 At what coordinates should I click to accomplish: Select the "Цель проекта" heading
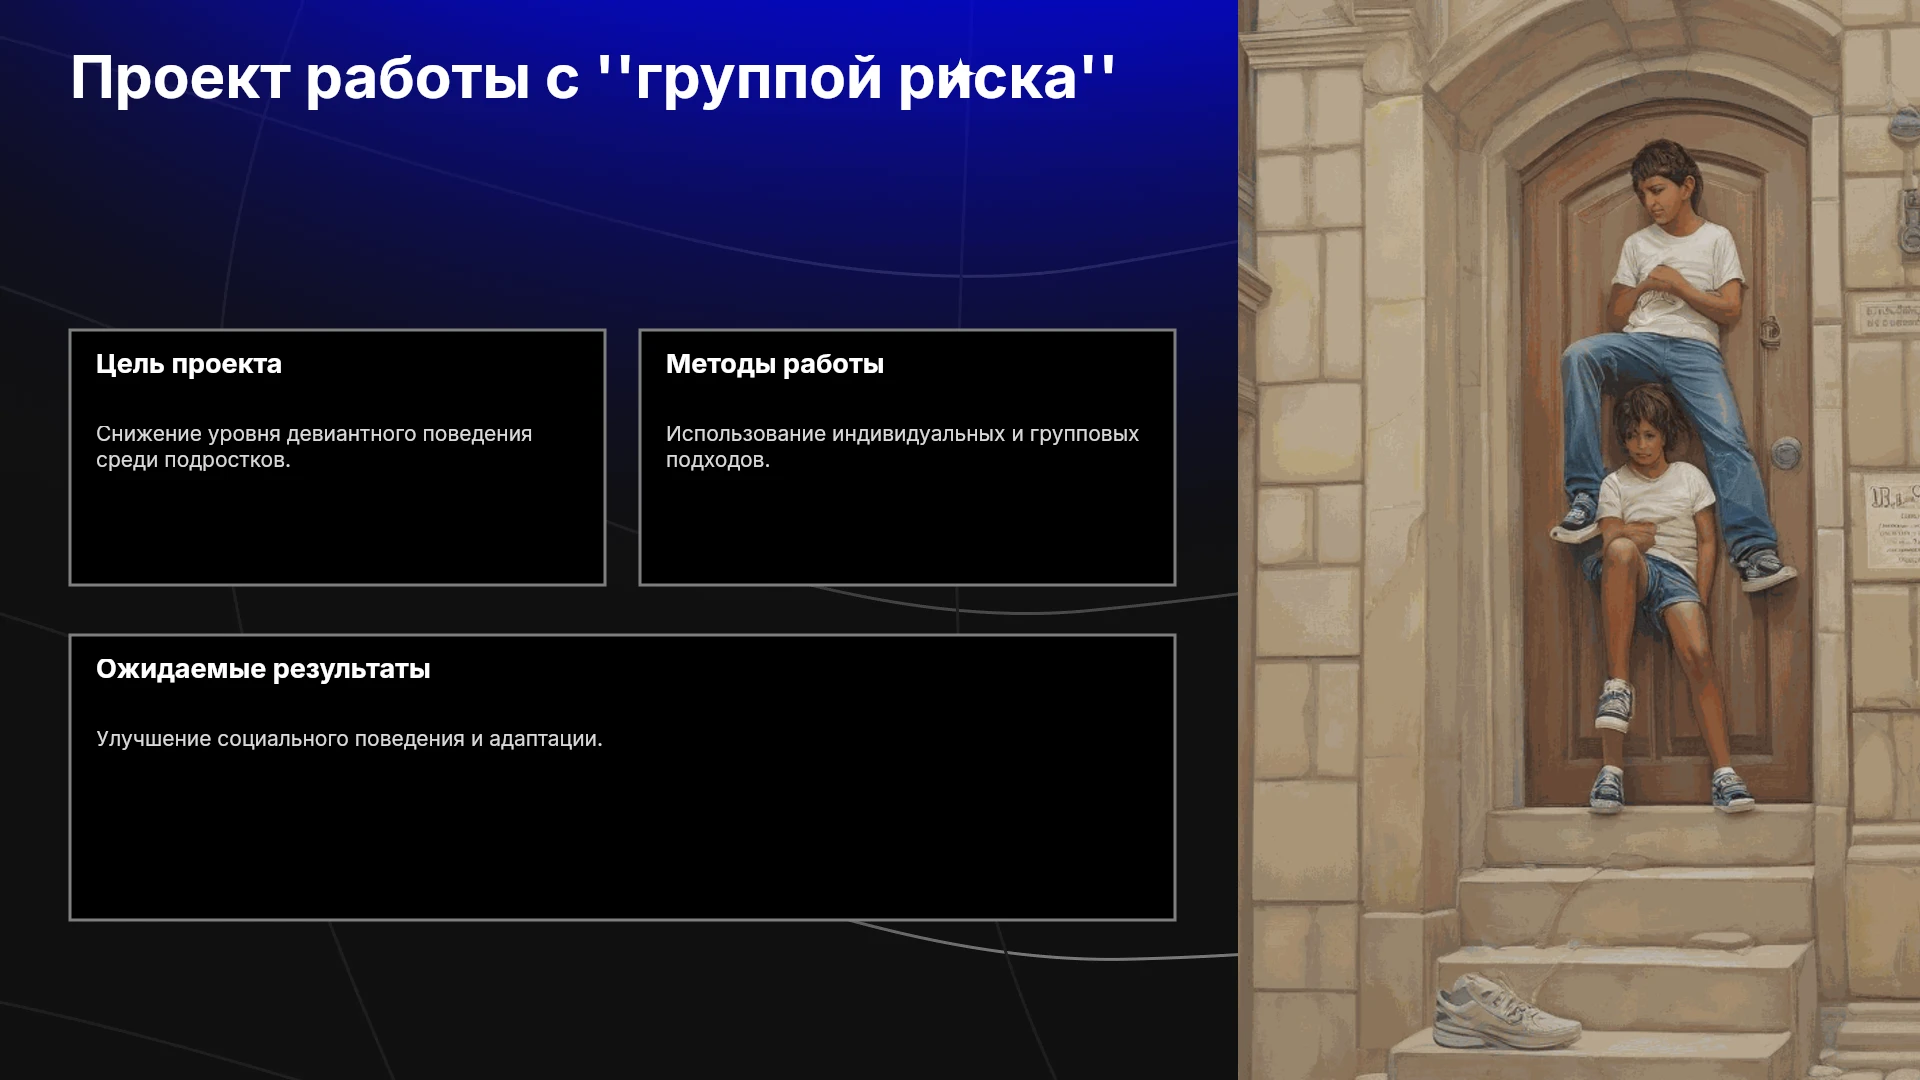coord(189,364)
